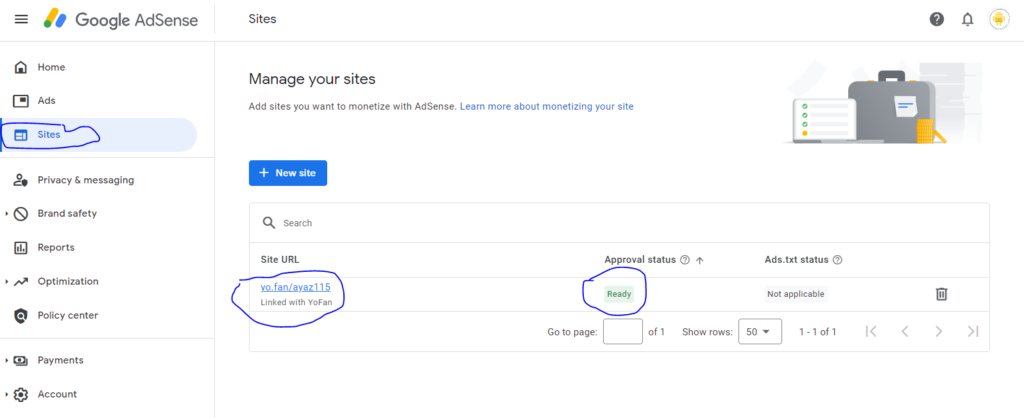1024x418 pixels.
Task: Click the Ads.txt status column header
Action: tap(797, 260)
